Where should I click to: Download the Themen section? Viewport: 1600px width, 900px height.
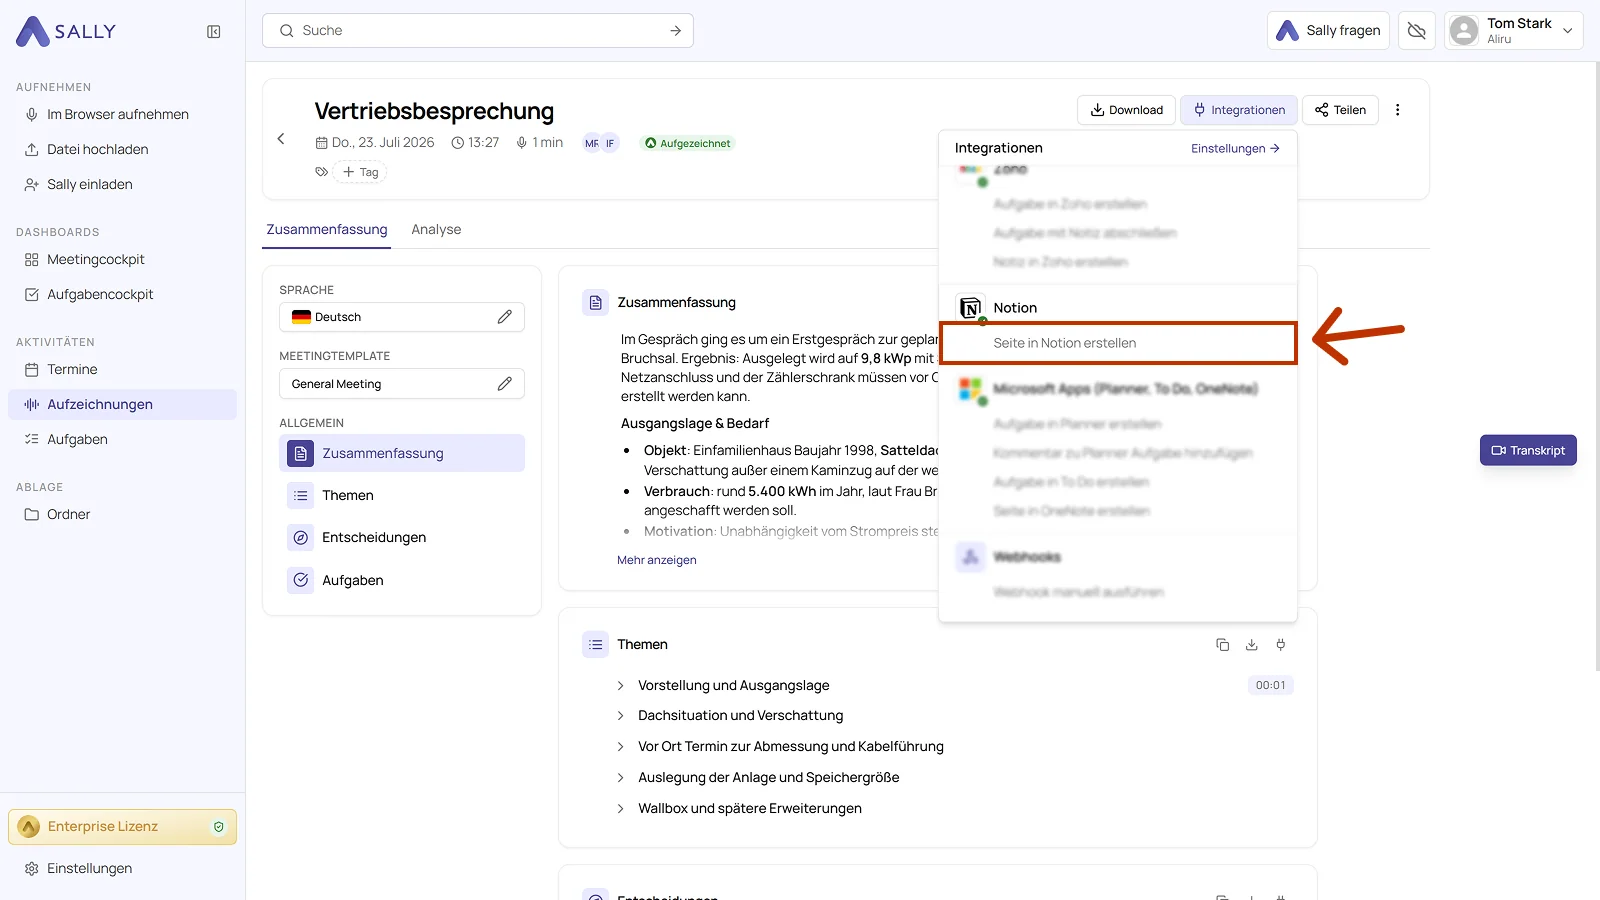pyautogui.click(x=1252, y=645)
